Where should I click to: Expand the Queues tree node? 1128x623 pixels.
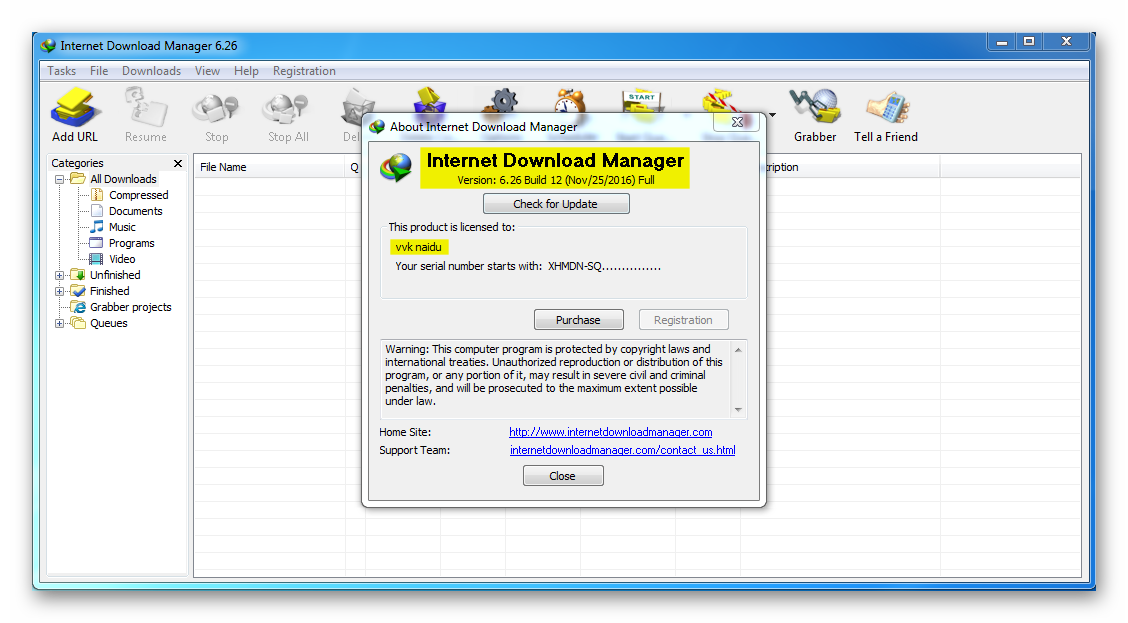[60, 323]
